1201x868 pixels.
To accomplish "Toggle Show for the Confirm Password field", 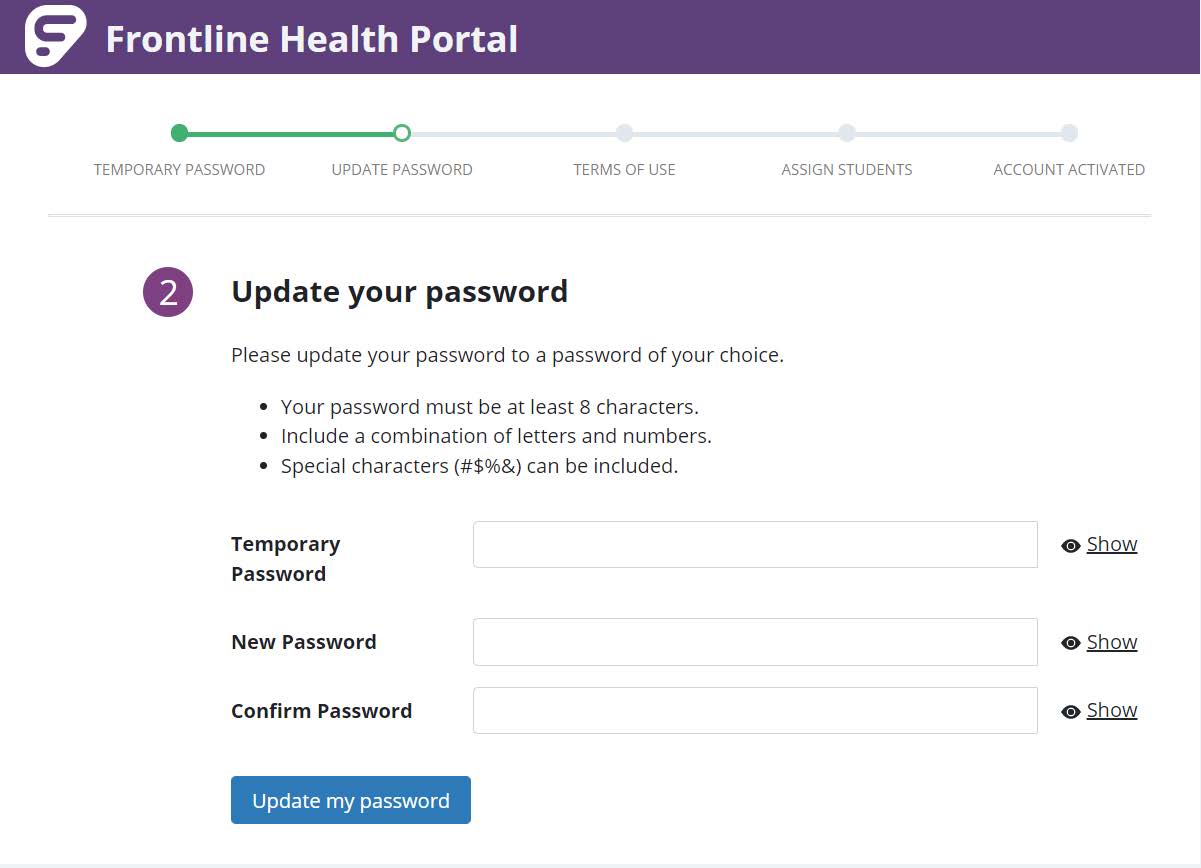I will [1112, 710].
